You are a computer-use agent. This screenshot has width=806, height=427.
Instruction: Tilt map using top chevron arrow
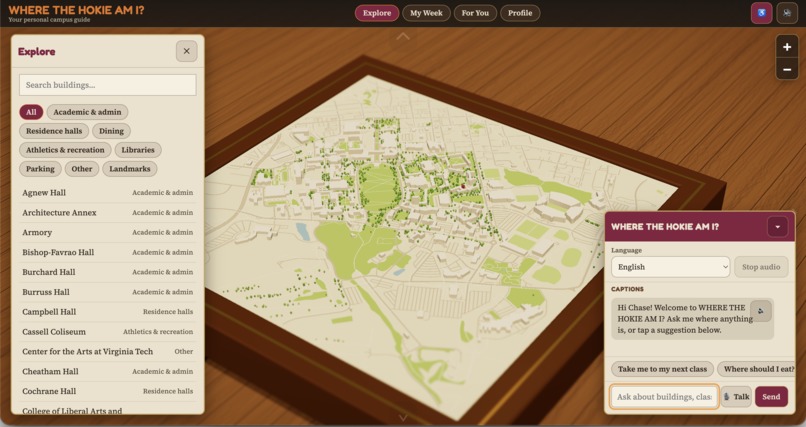pos(403,36)
